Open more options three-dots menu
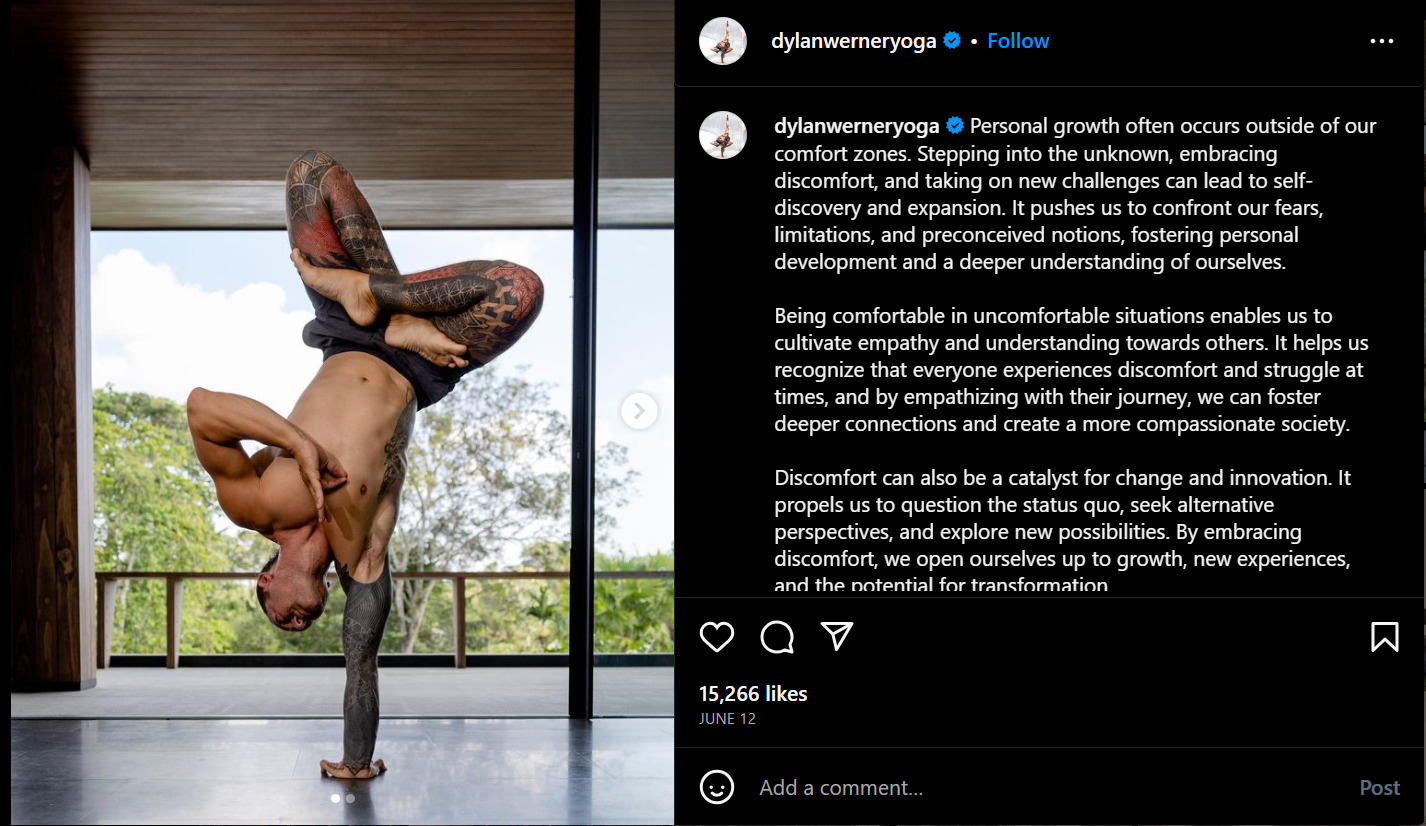The image size is (1426, 826). click(x=1382, y=41)
